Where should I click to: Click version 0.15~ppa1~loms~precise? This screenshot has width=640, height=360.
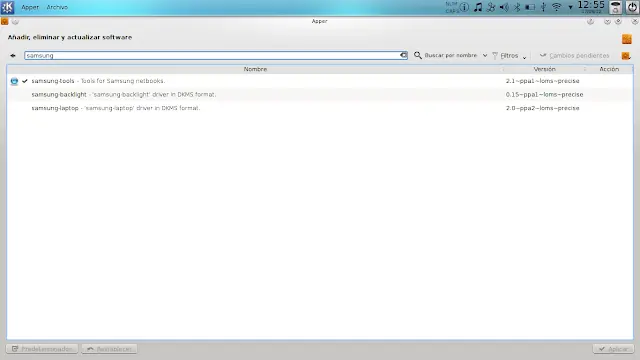tap(544, 95)
